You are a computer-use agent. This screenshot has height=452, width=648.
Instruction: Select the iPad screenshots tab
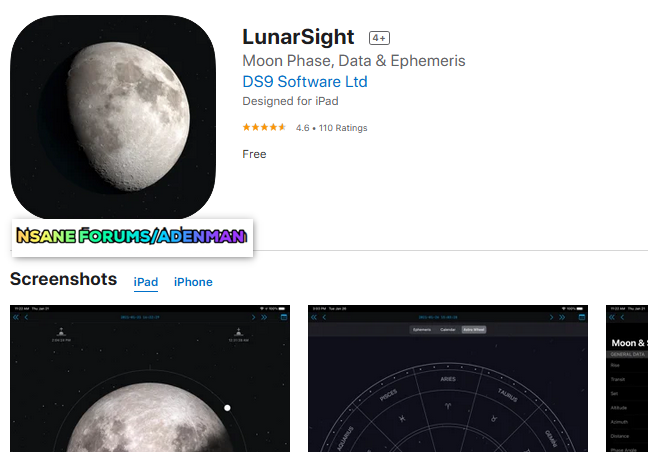point(145,282)
